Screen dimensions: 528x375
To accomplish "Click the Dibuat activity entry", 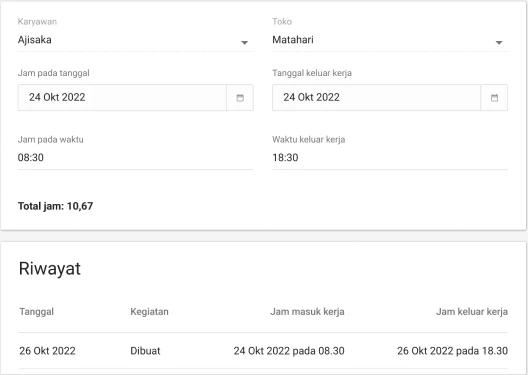I will coord(145,351).
